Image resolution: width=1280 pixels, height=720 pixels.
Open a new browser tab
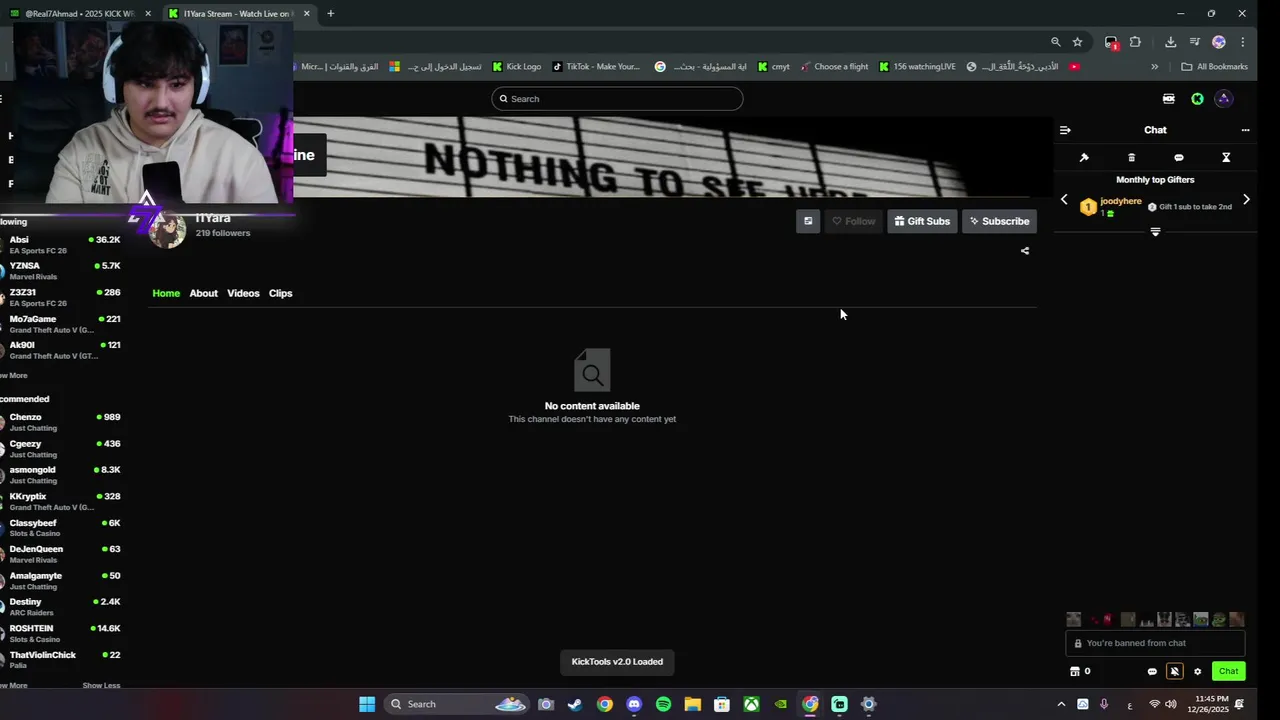[330, 14]
